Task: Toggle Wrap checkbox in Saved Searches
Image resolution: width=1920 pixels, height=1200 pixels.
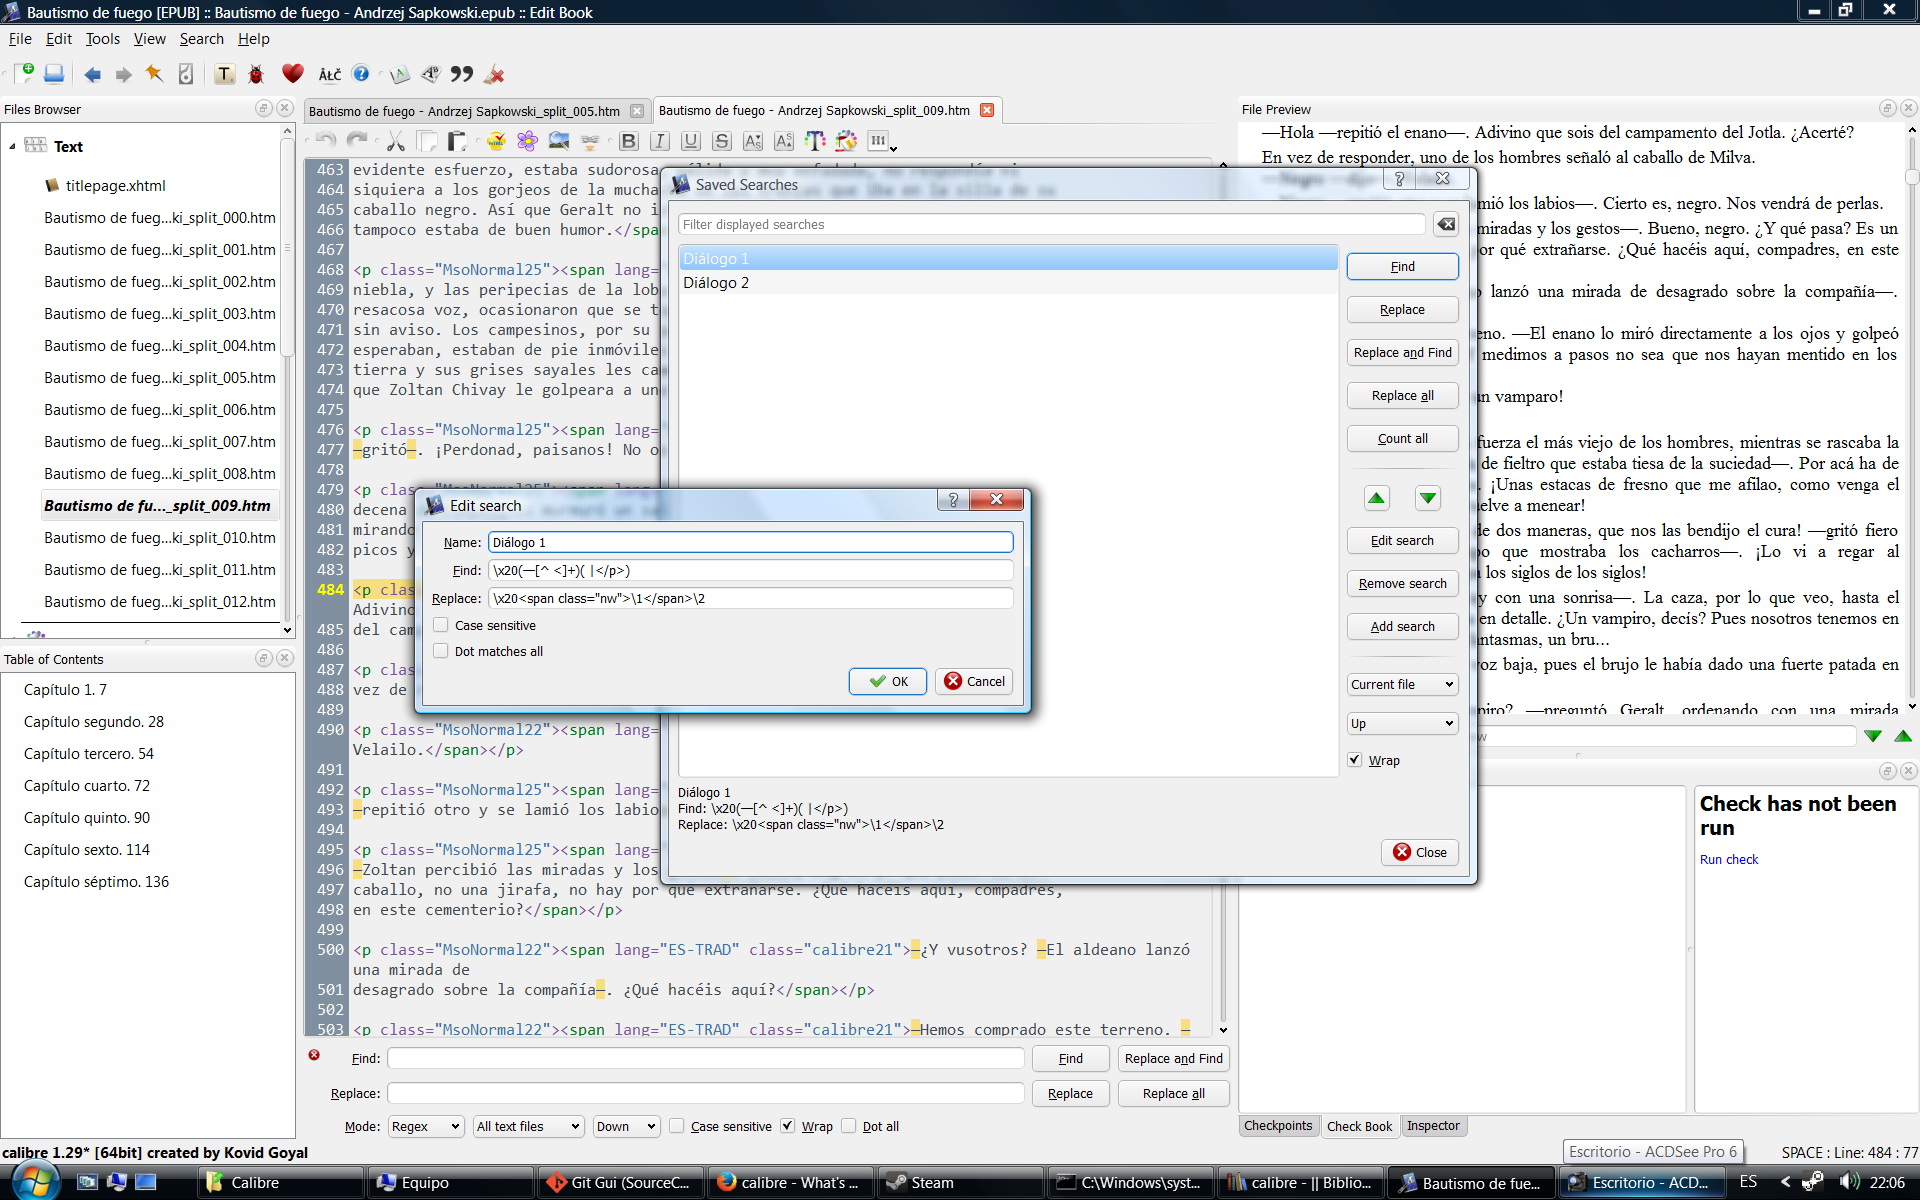Action: point(1355,760)
